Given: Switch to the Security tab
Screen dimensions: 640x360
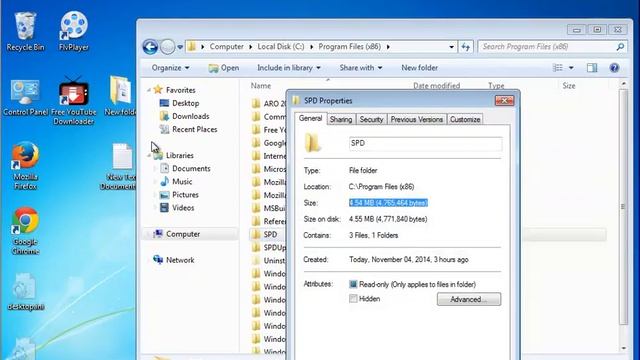Looking at the screenshot, I should click(x=371, y=120).
